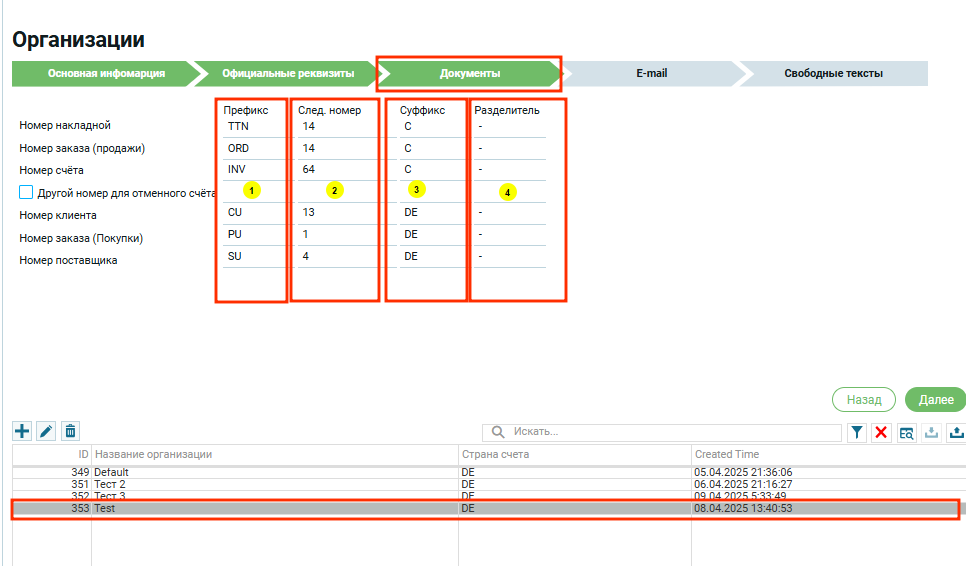Click the red X clear filter icon

[881, 432]
